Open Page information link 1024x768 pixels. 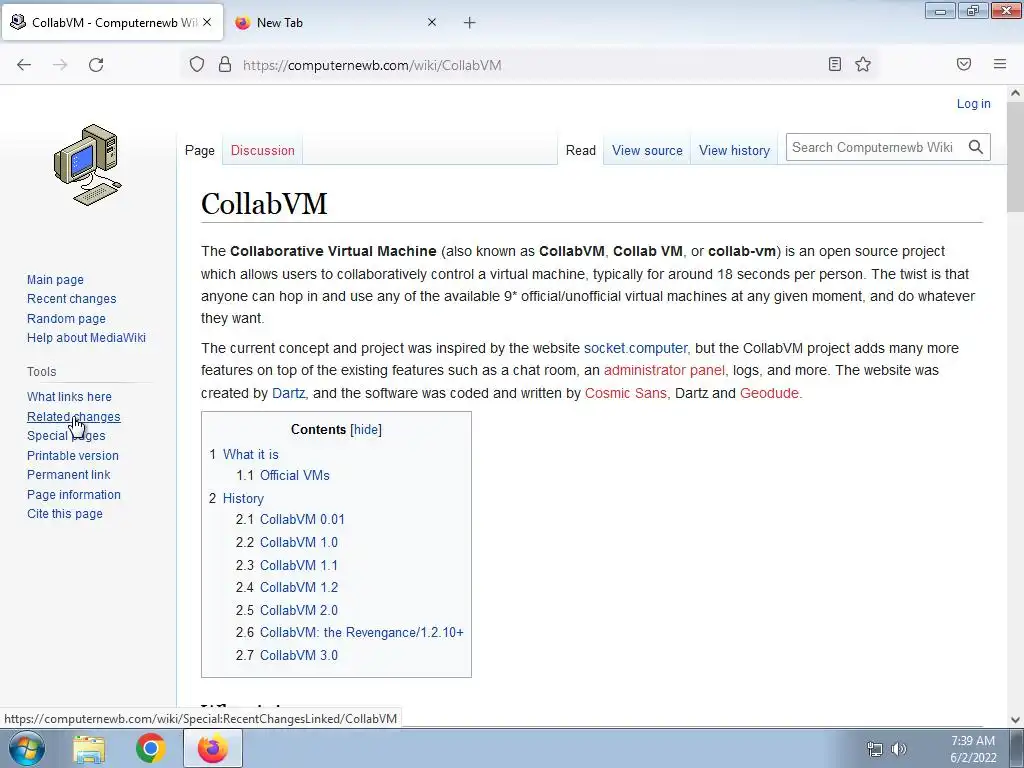74,494
